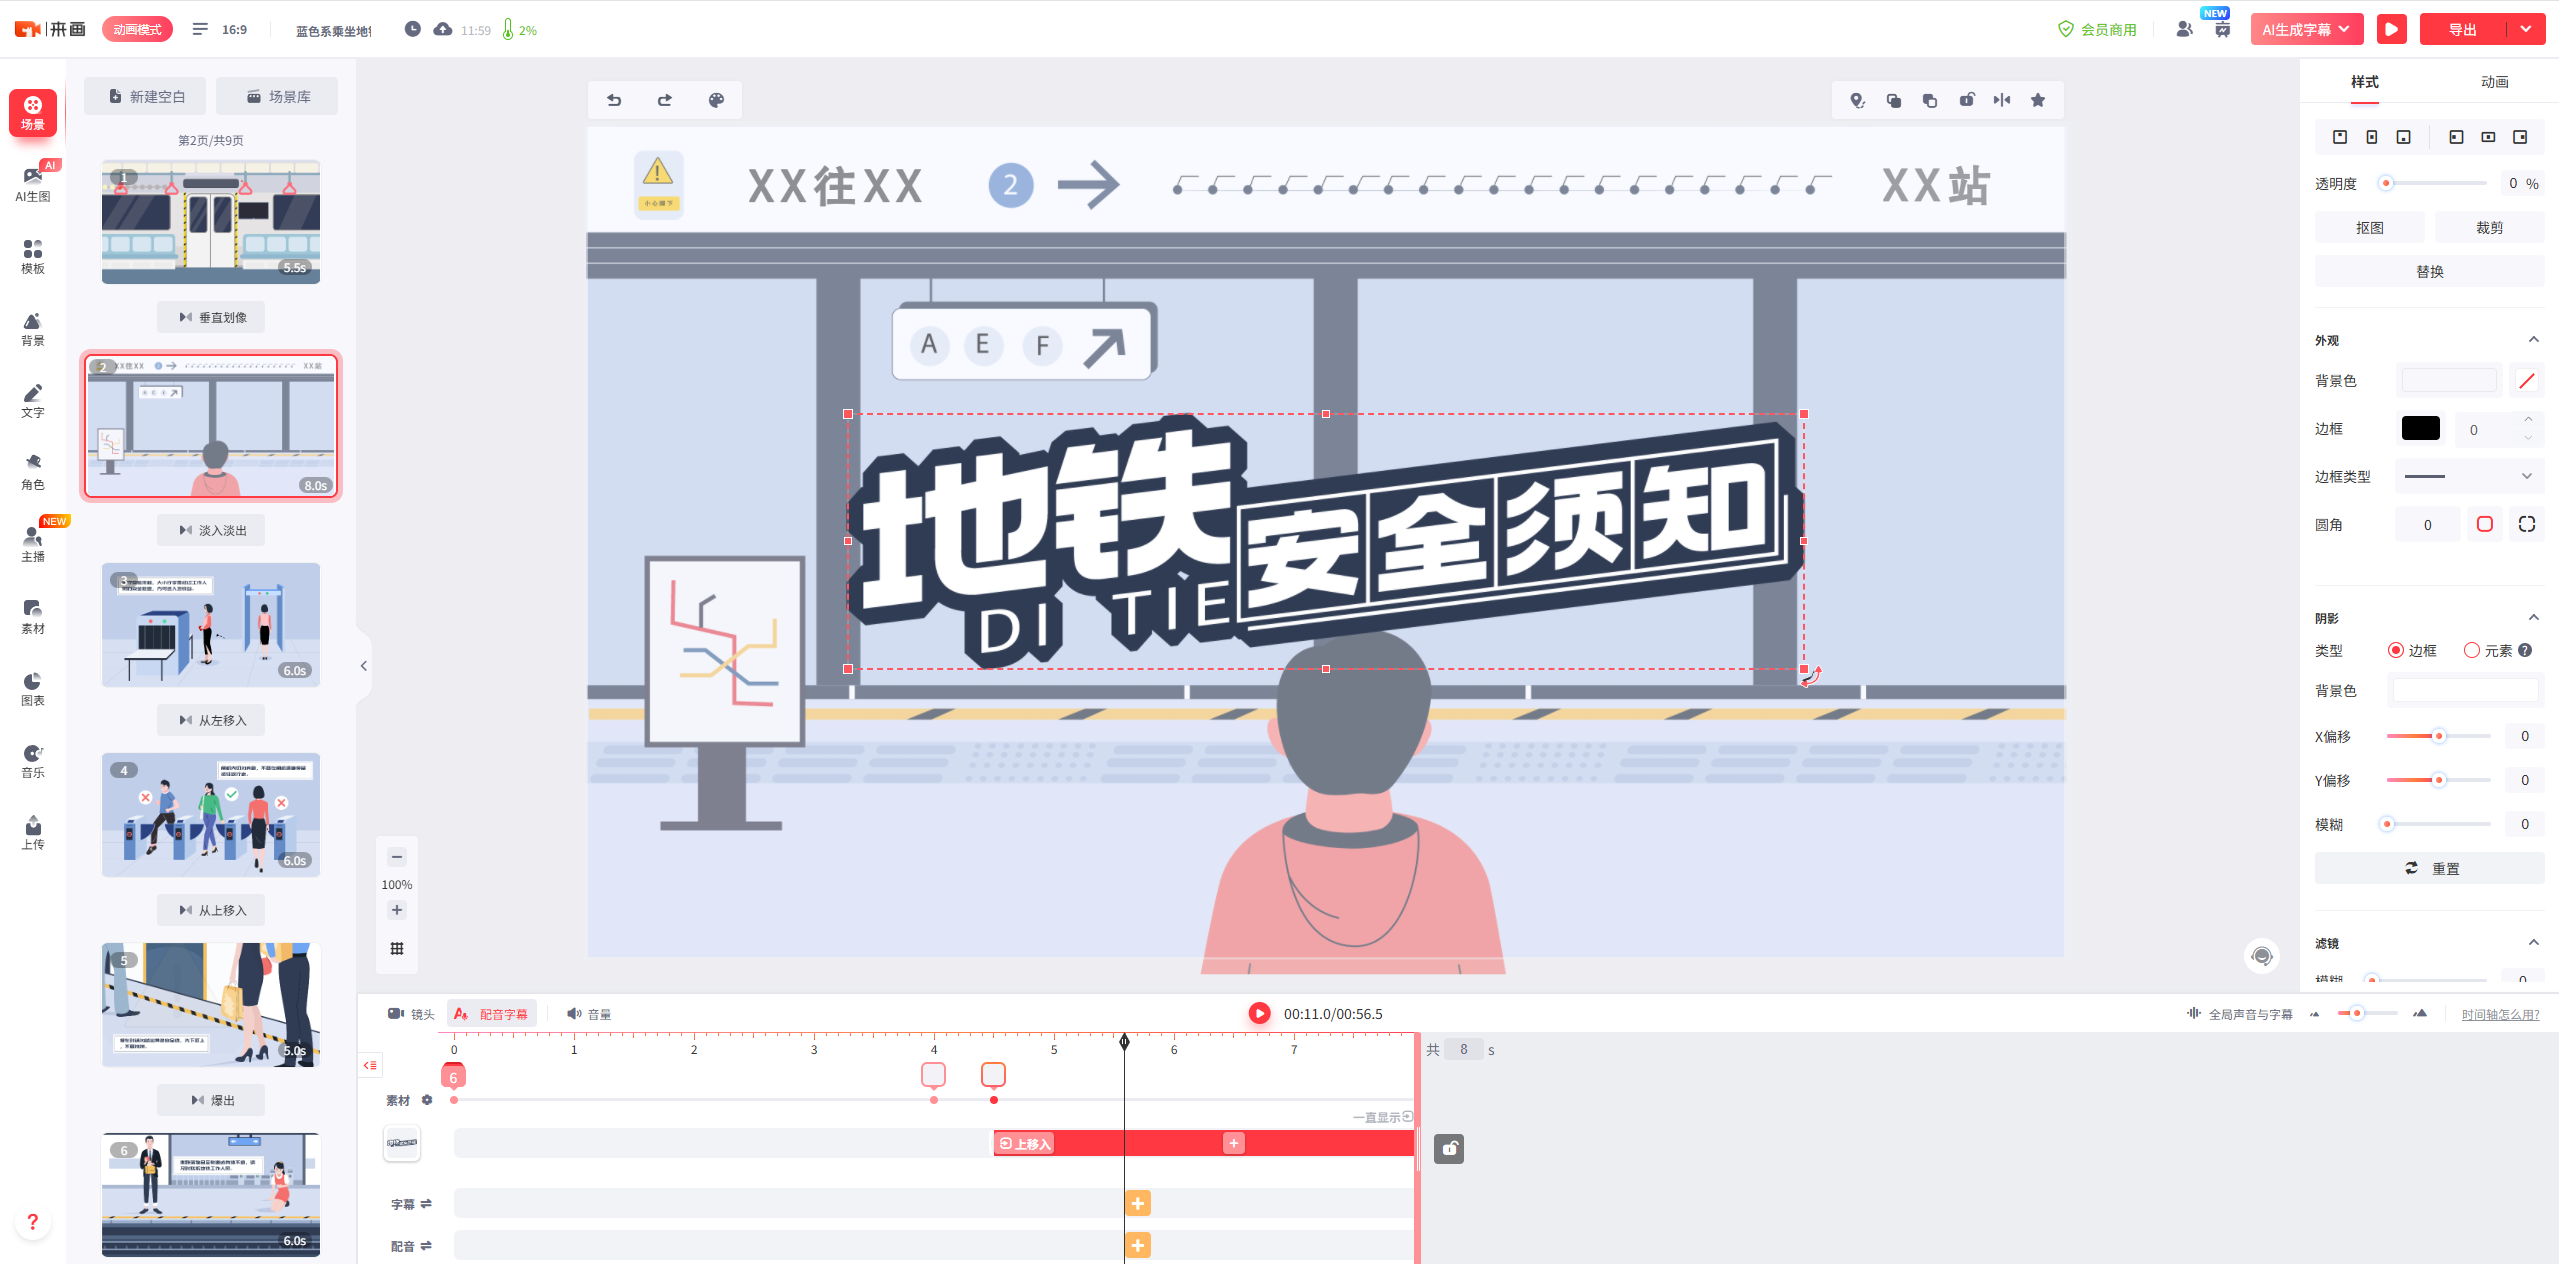The image size is (2559, 1264).
Task: Click the 抠图 cutout button
Action: pos(2369,228)
